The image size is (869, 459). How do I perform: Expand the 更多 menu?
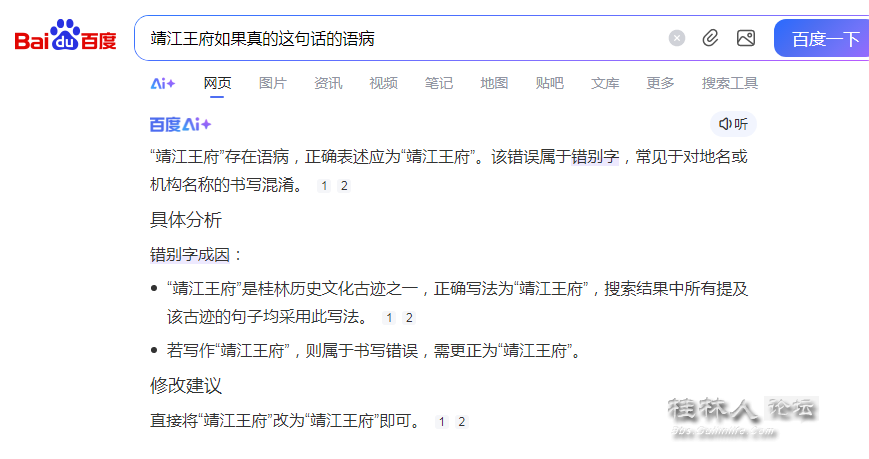point(660,83)
